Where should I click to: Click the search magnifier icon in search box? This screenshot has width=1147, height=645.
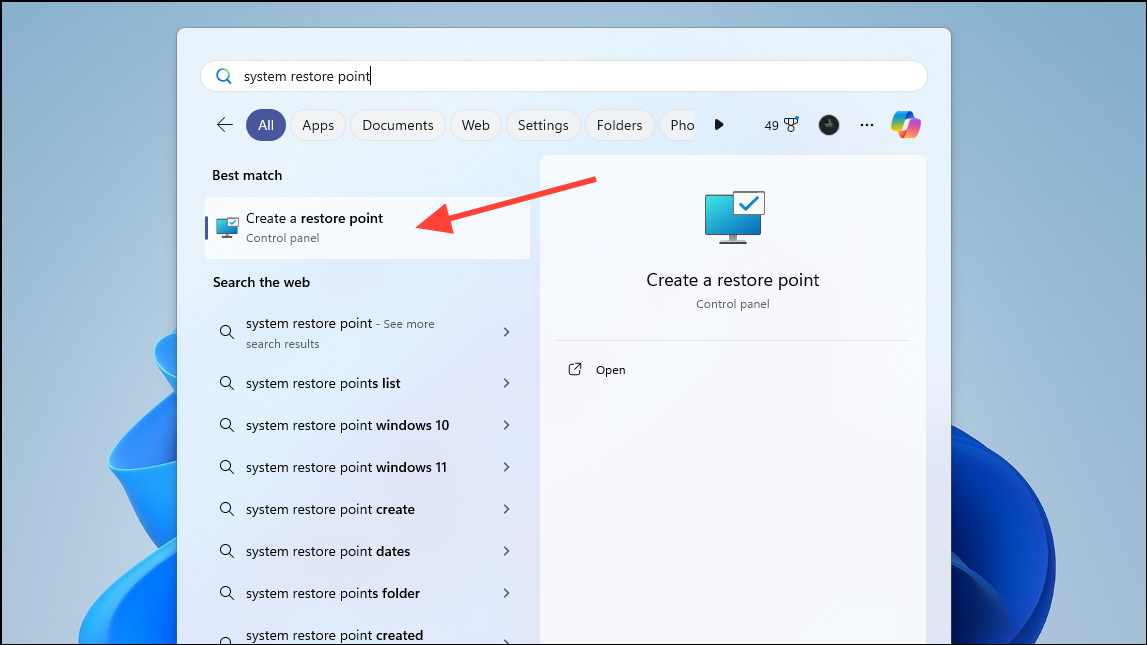(224, 76)
